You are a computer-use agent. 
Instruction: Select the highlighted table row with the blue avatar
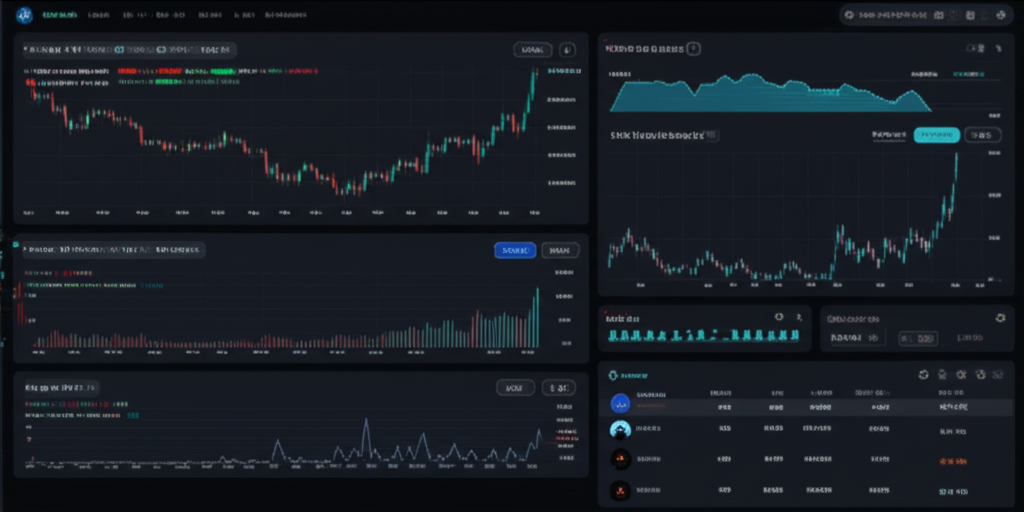point(807,406)
